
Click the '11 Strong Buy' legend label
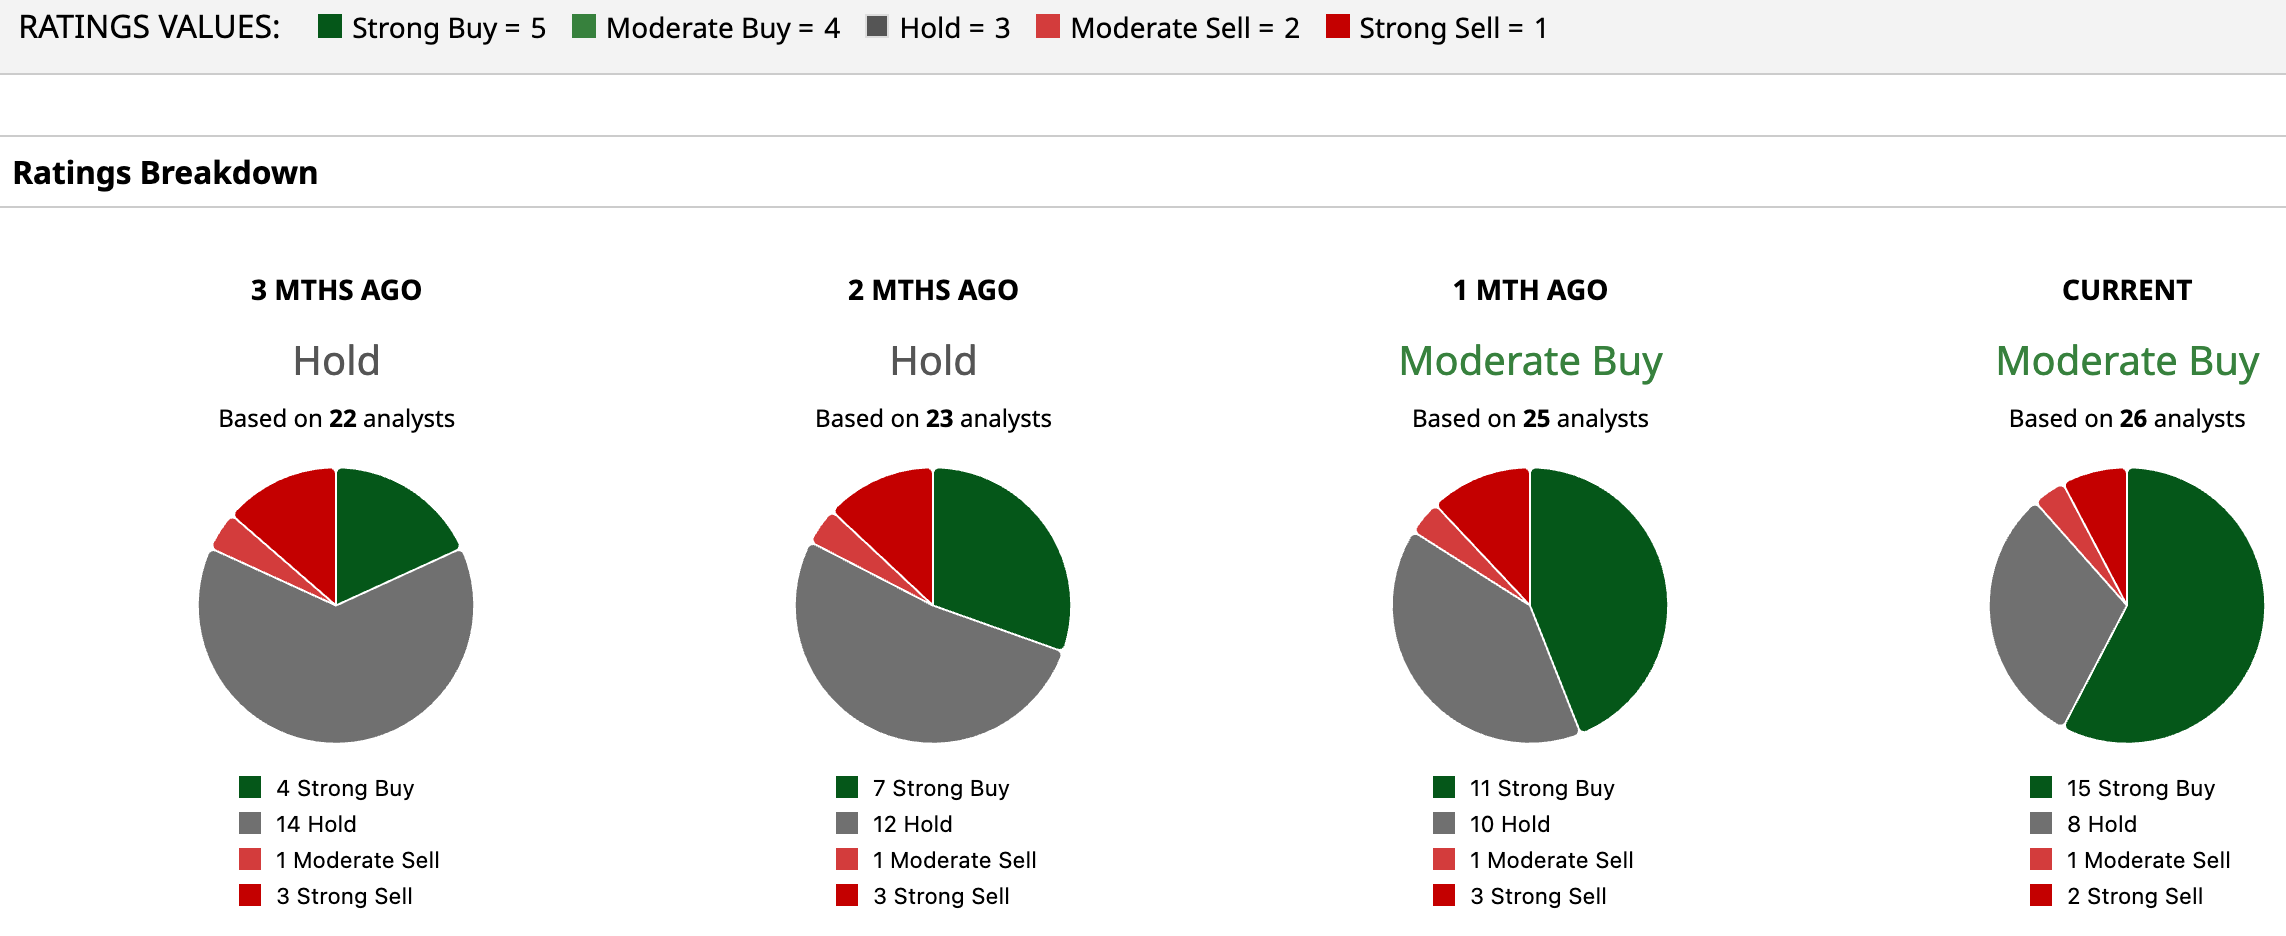pos(1541,788)
